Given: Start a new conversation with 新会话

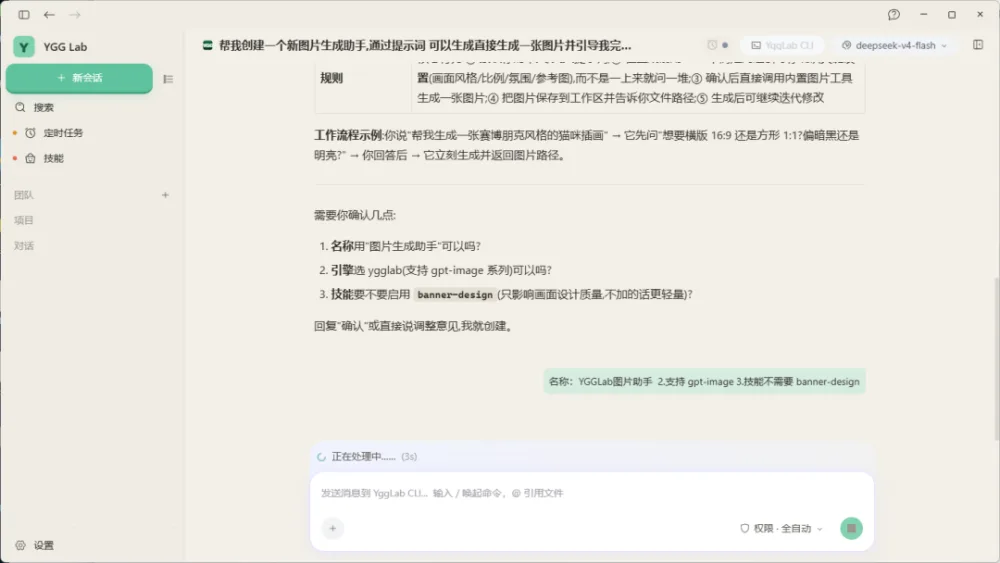Looking at the screenshot, I should click(79, 78).
